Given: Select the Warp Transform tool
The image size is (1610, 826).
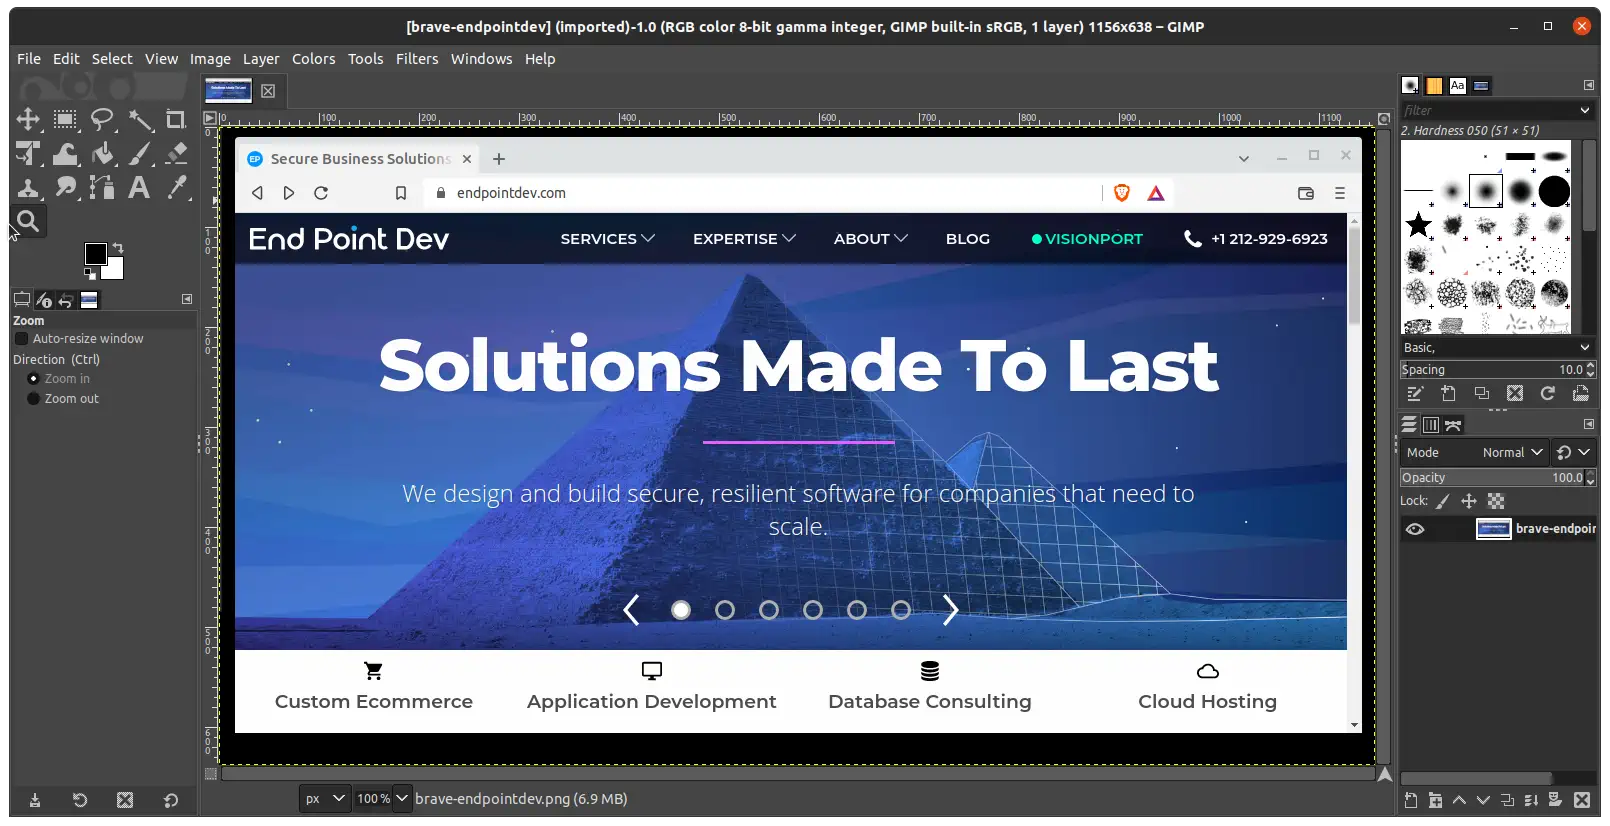Looking at the screenshot, I should coord(65,154).
